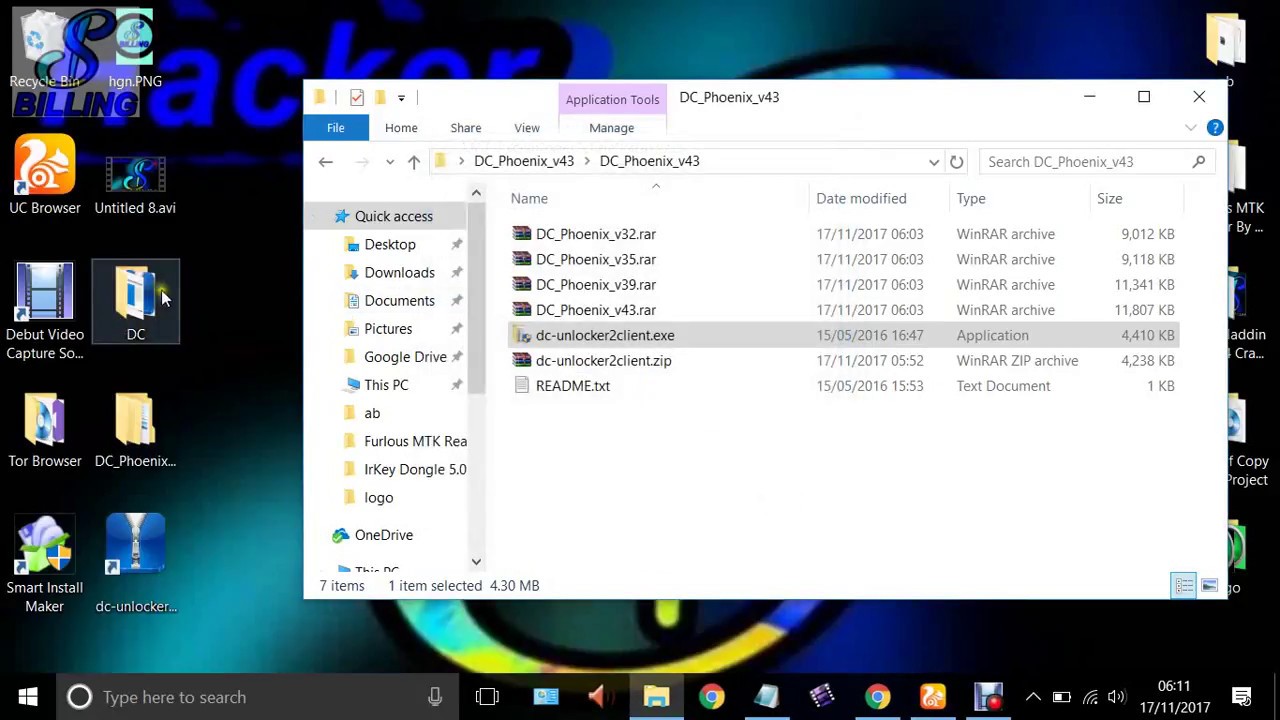The width and height of the screenshot is (1280, 720).
Task: Select Downloads in navigation pane
Action: 399,272
